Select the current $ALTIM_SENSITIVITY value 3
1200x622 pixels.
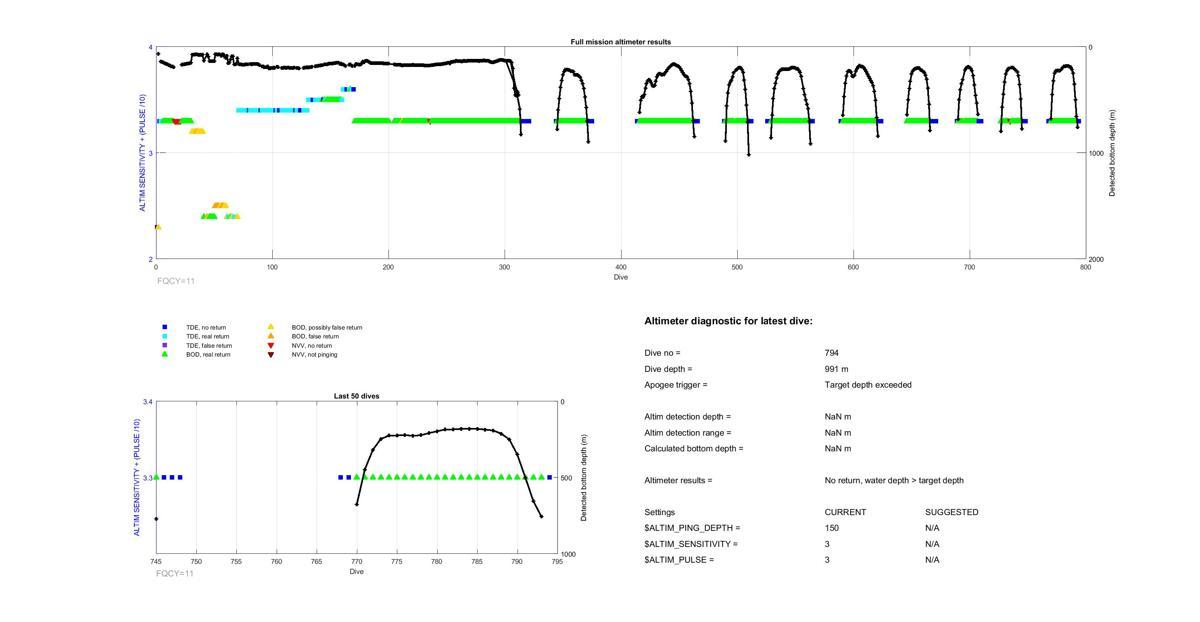[828, 544]
